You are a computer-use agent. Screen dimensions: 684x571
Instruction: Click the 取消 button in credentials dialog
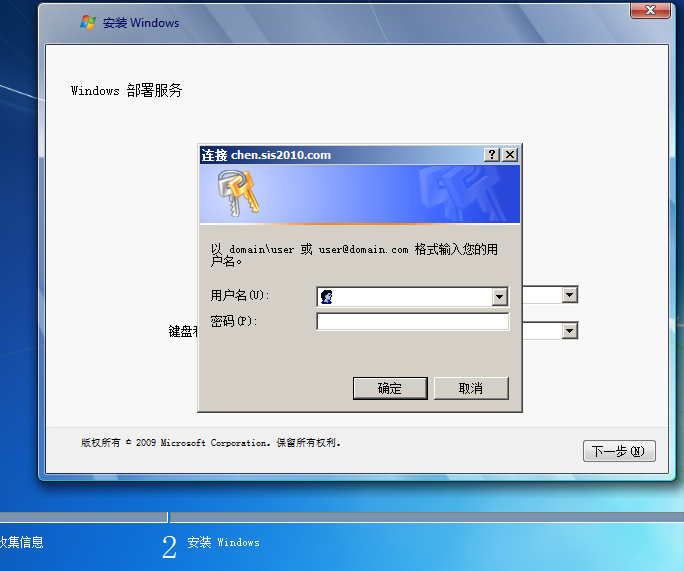click(471, 388)
